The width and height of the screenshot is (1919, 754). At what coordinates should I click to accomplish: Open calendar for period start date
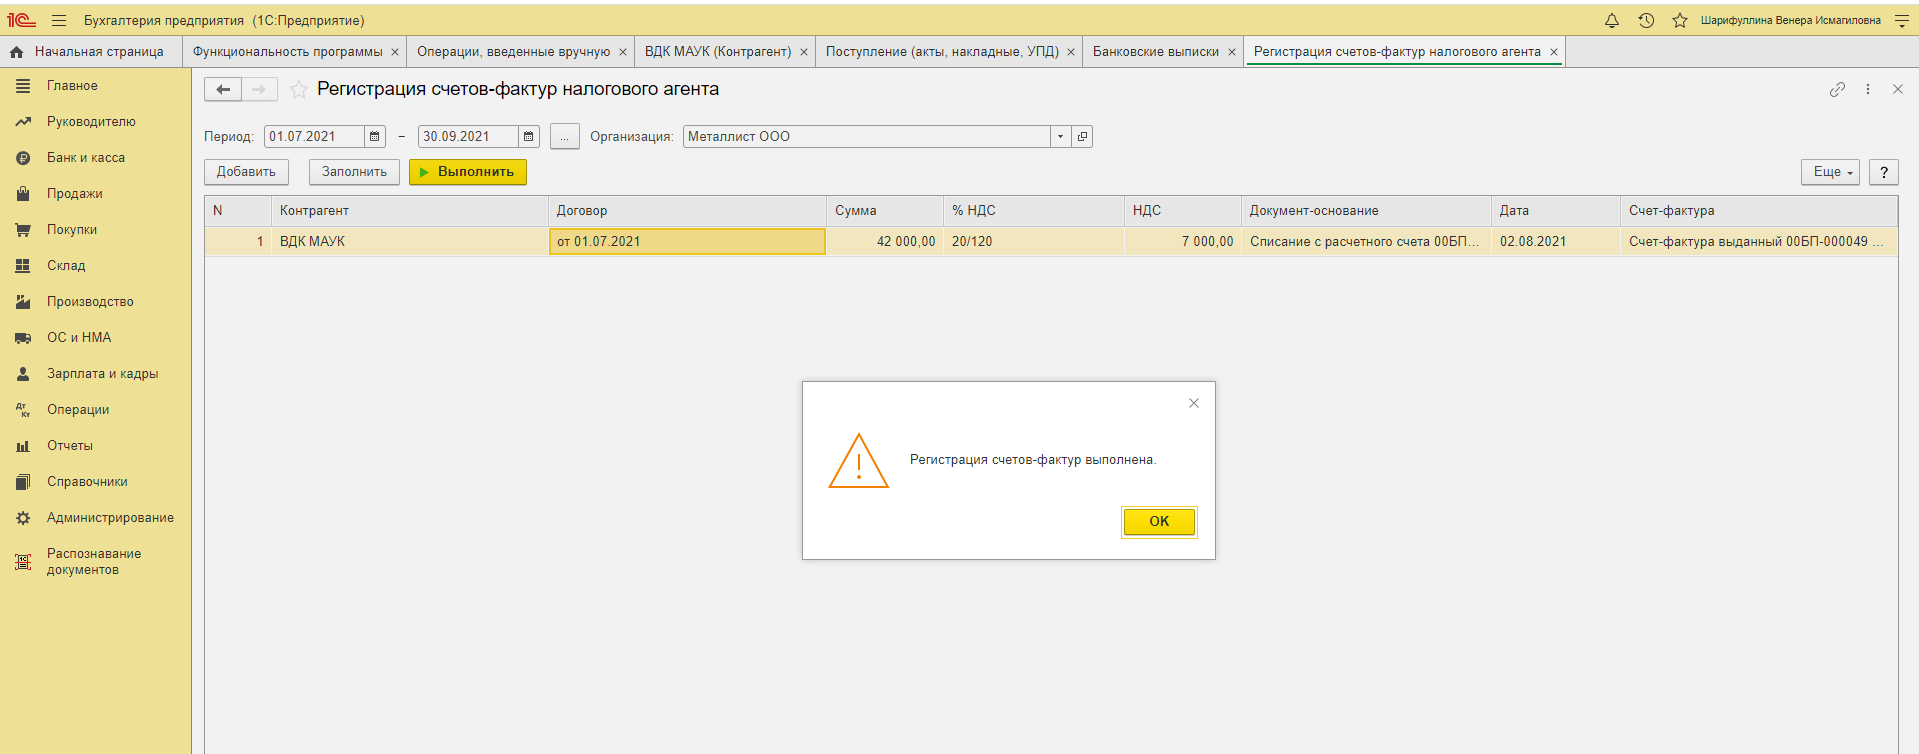(x=375, y=136)
